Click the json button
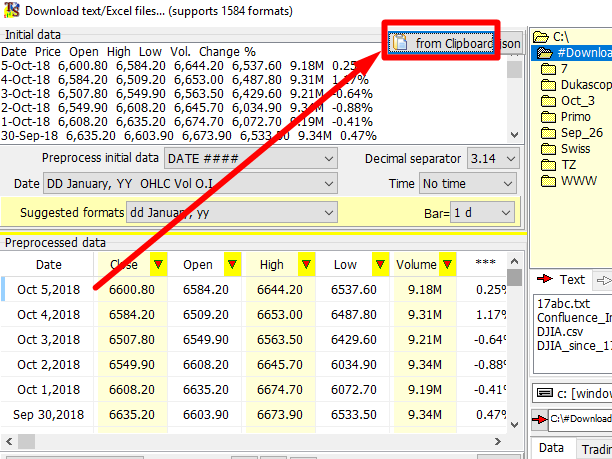Viewport: 612px width, 459px height. tap(510, 44)
